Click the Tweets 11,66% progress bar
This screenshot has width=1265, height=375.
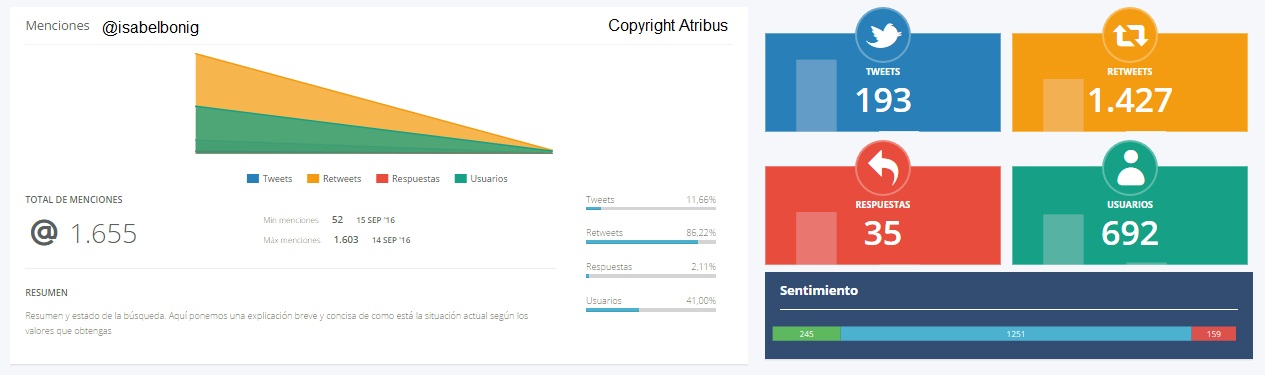pyautogui.click(x=651, y=208)
